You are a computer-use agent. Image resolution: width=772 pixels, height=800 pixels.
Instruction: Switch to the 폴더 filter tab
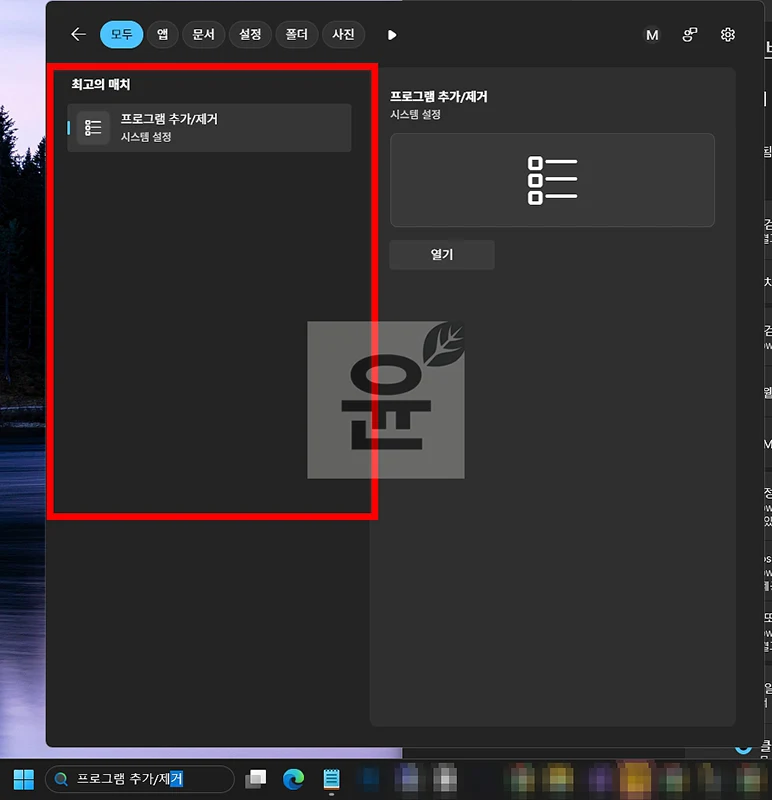(296, 35)
